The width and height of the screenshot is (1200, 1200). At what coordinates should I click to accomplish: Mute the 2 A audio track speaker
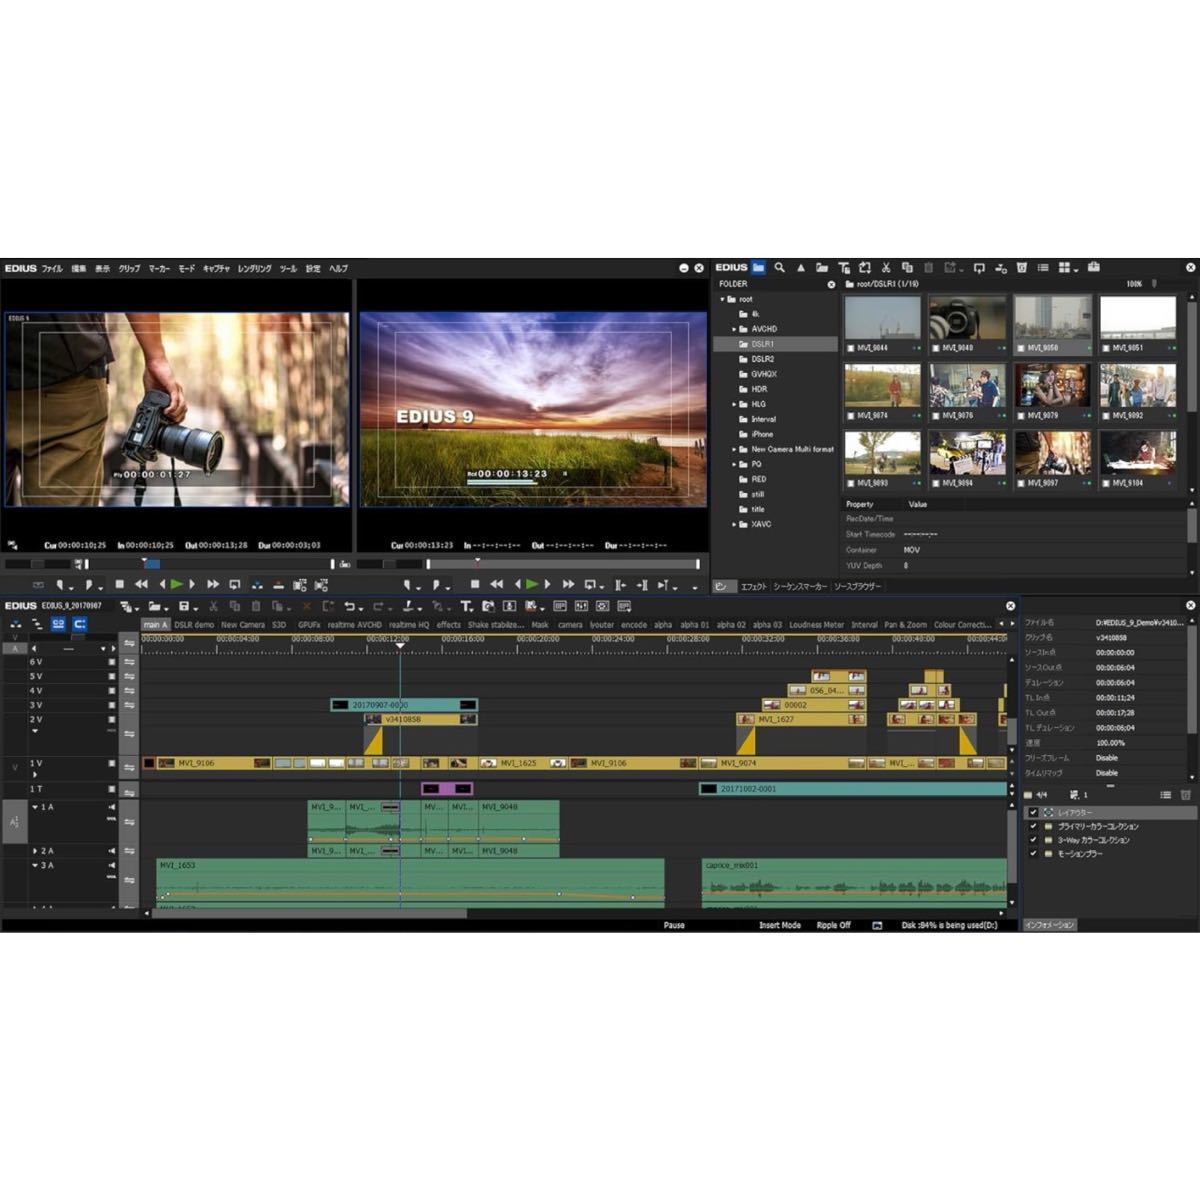[x=112, y=851]
